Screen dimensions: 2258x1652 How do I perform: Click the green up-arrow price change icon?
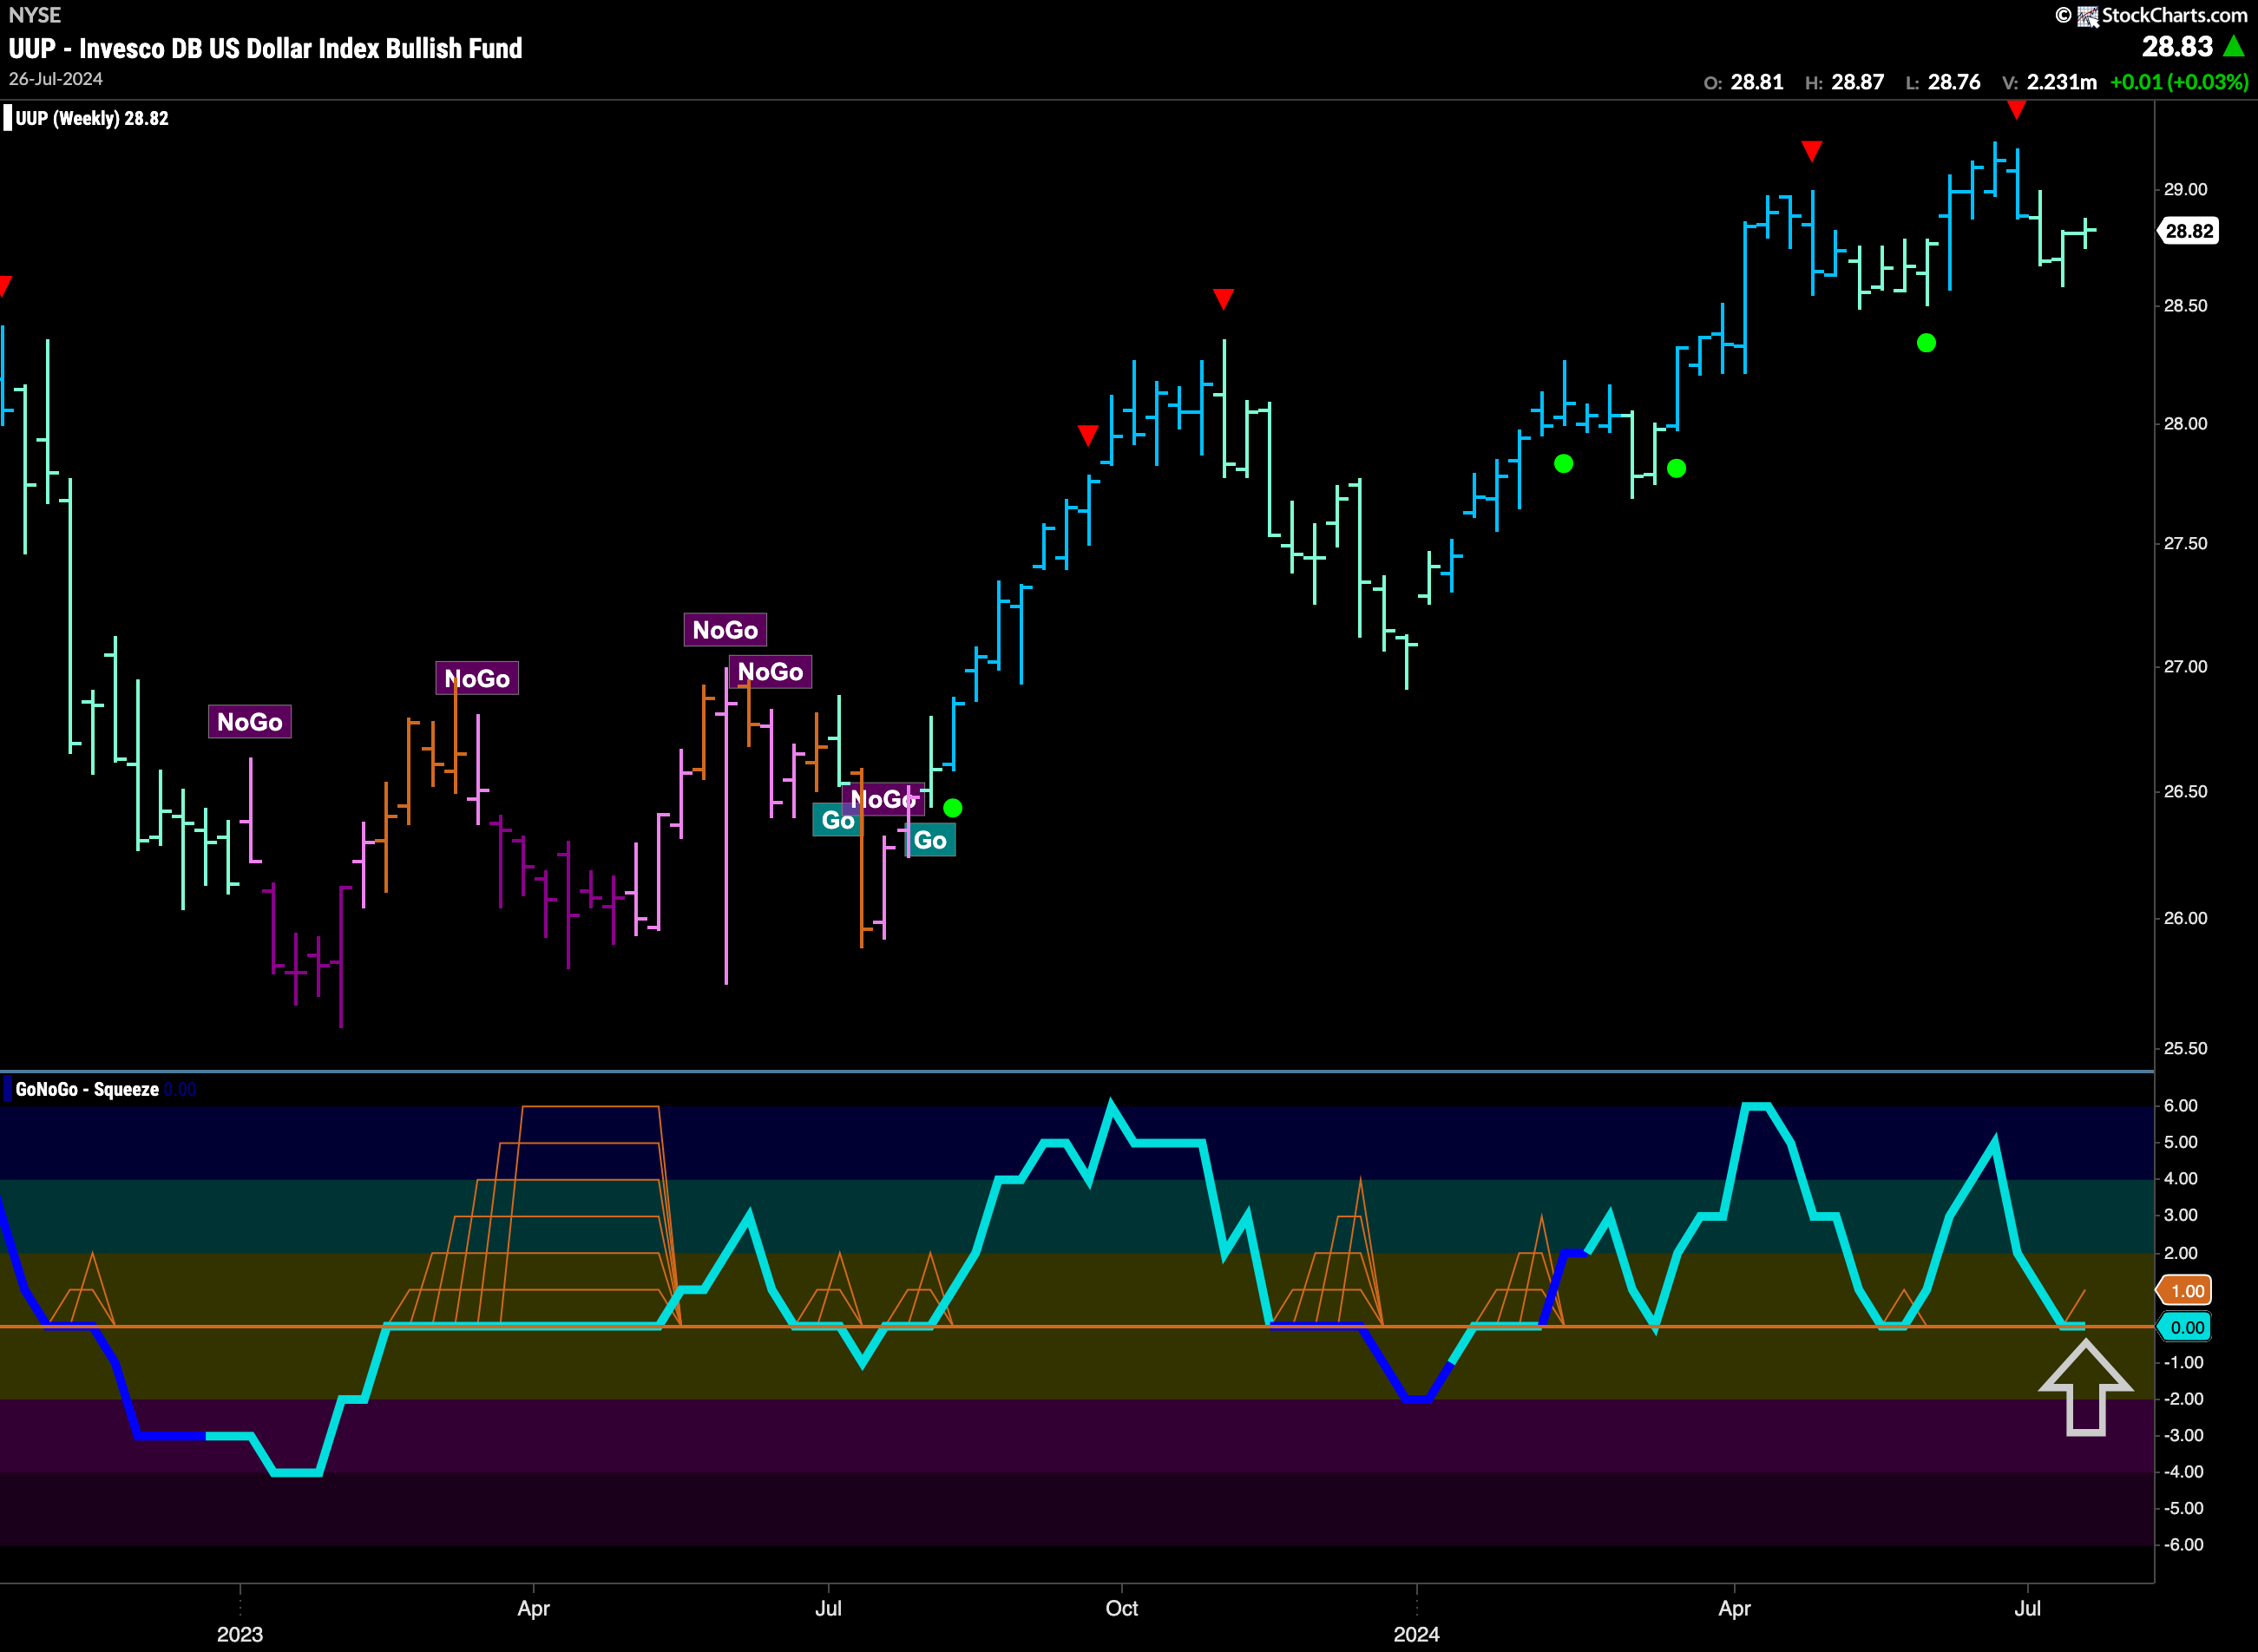2233,46
